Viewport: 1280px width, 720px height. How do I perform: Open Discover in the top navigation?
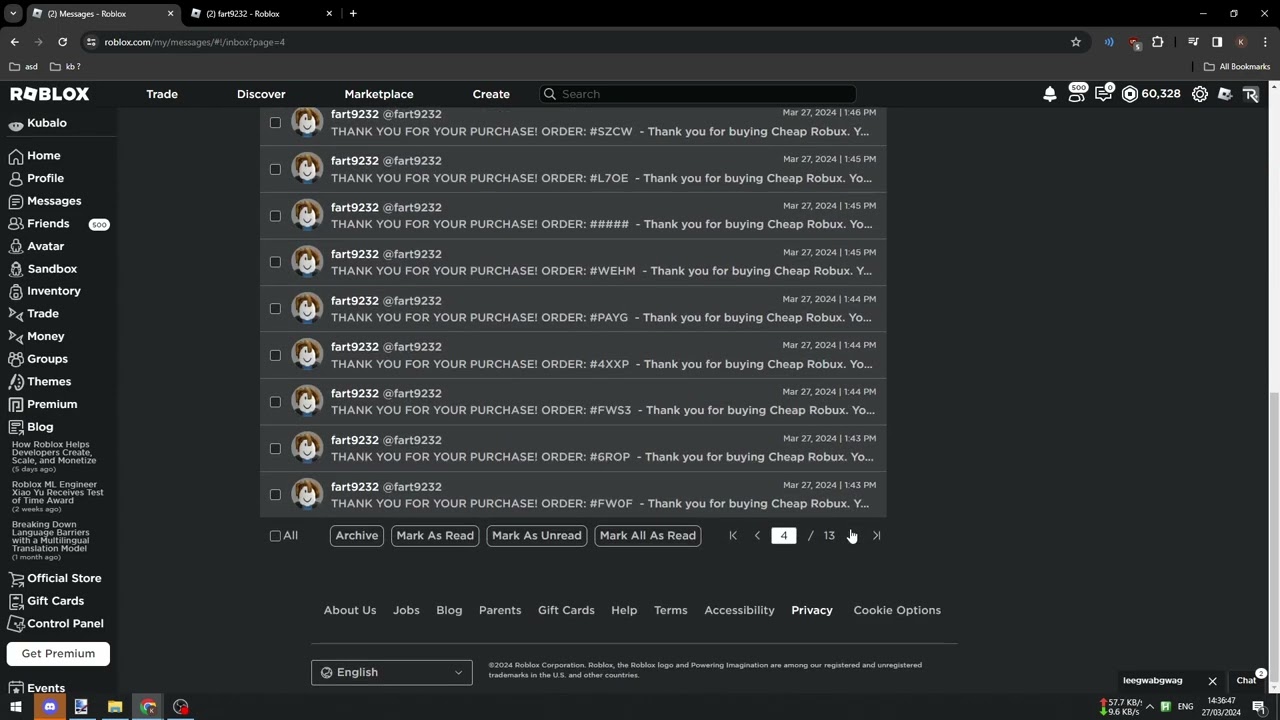point(261,94)
